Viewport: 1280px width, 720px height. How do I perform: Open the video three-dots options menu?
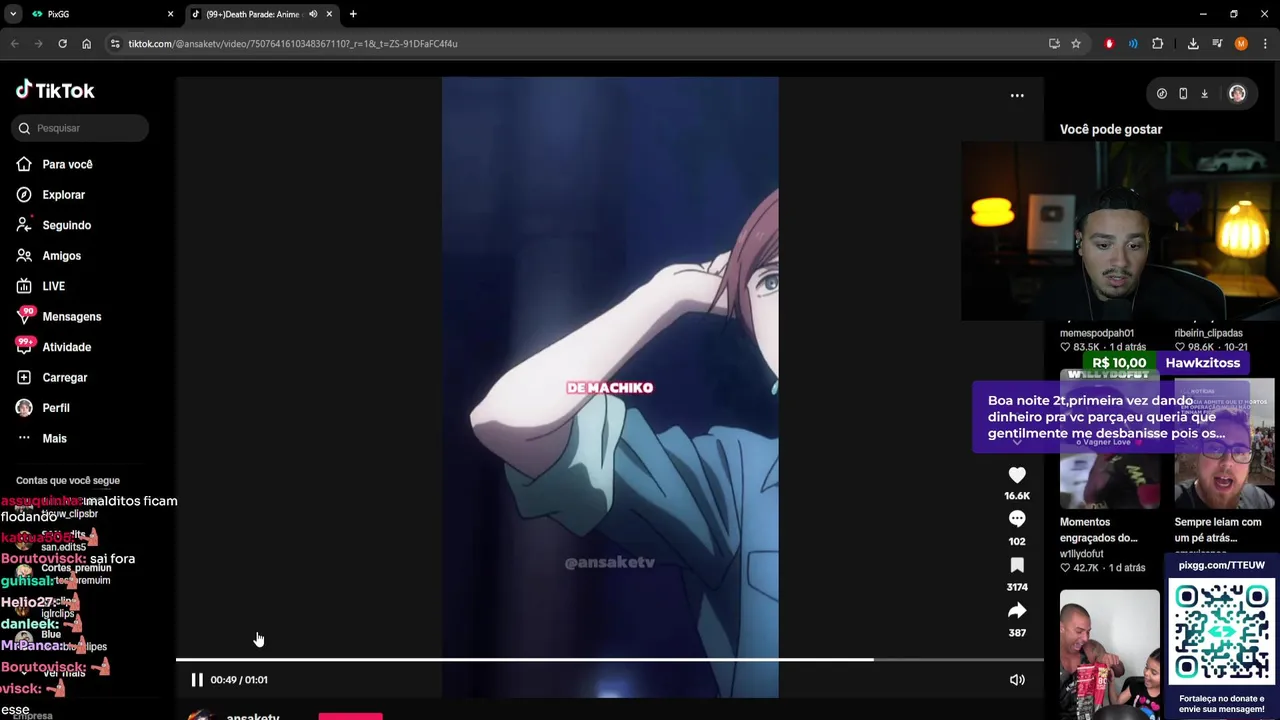tap(1017, 96)
